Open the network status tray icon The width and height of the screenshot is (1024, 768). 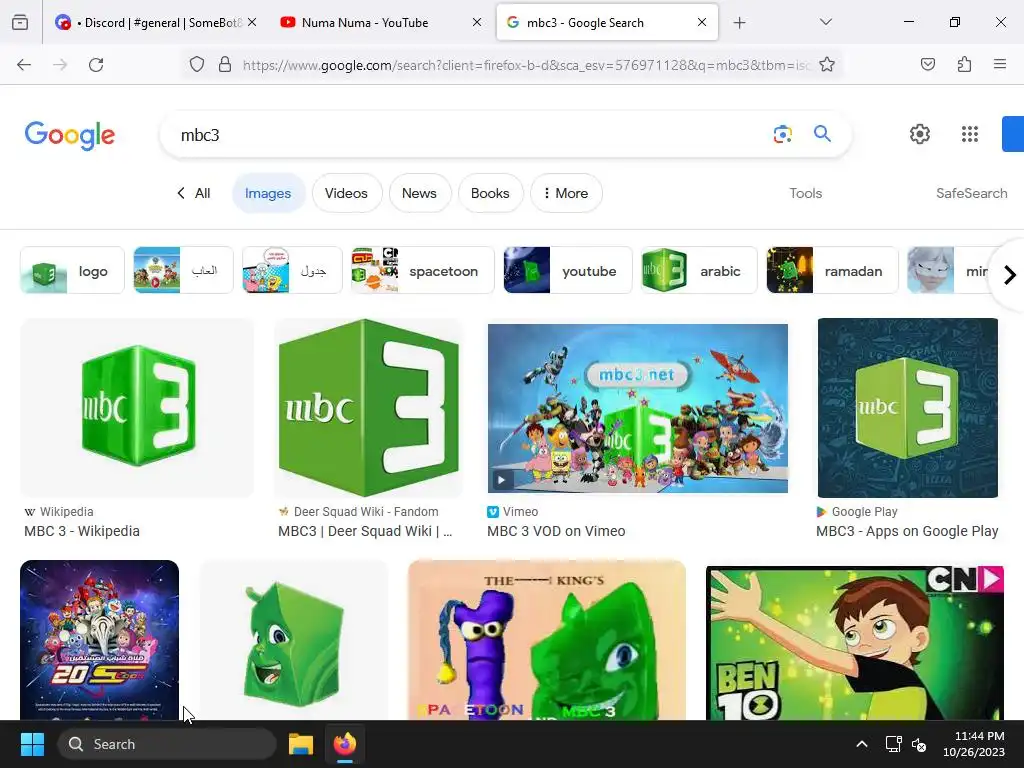(x=893, y=744)
